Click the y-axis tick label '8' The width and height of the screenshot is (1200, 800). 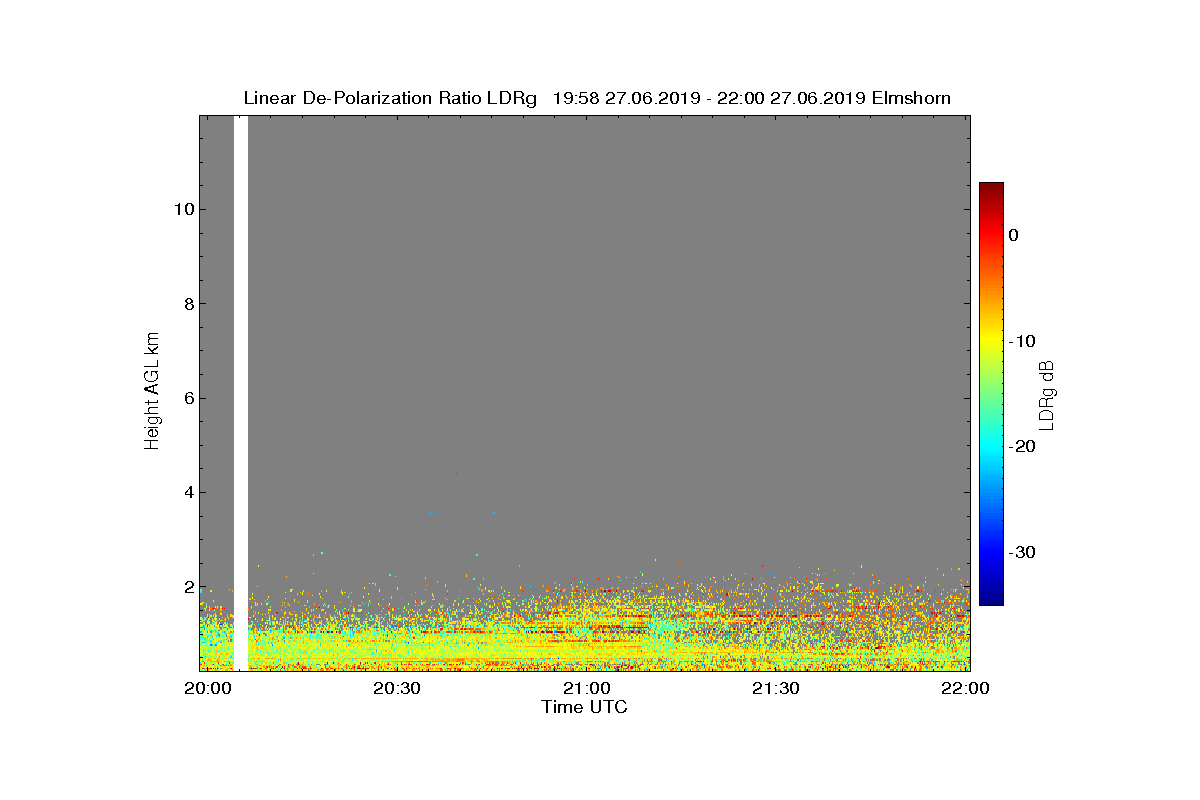pos(188,304)
